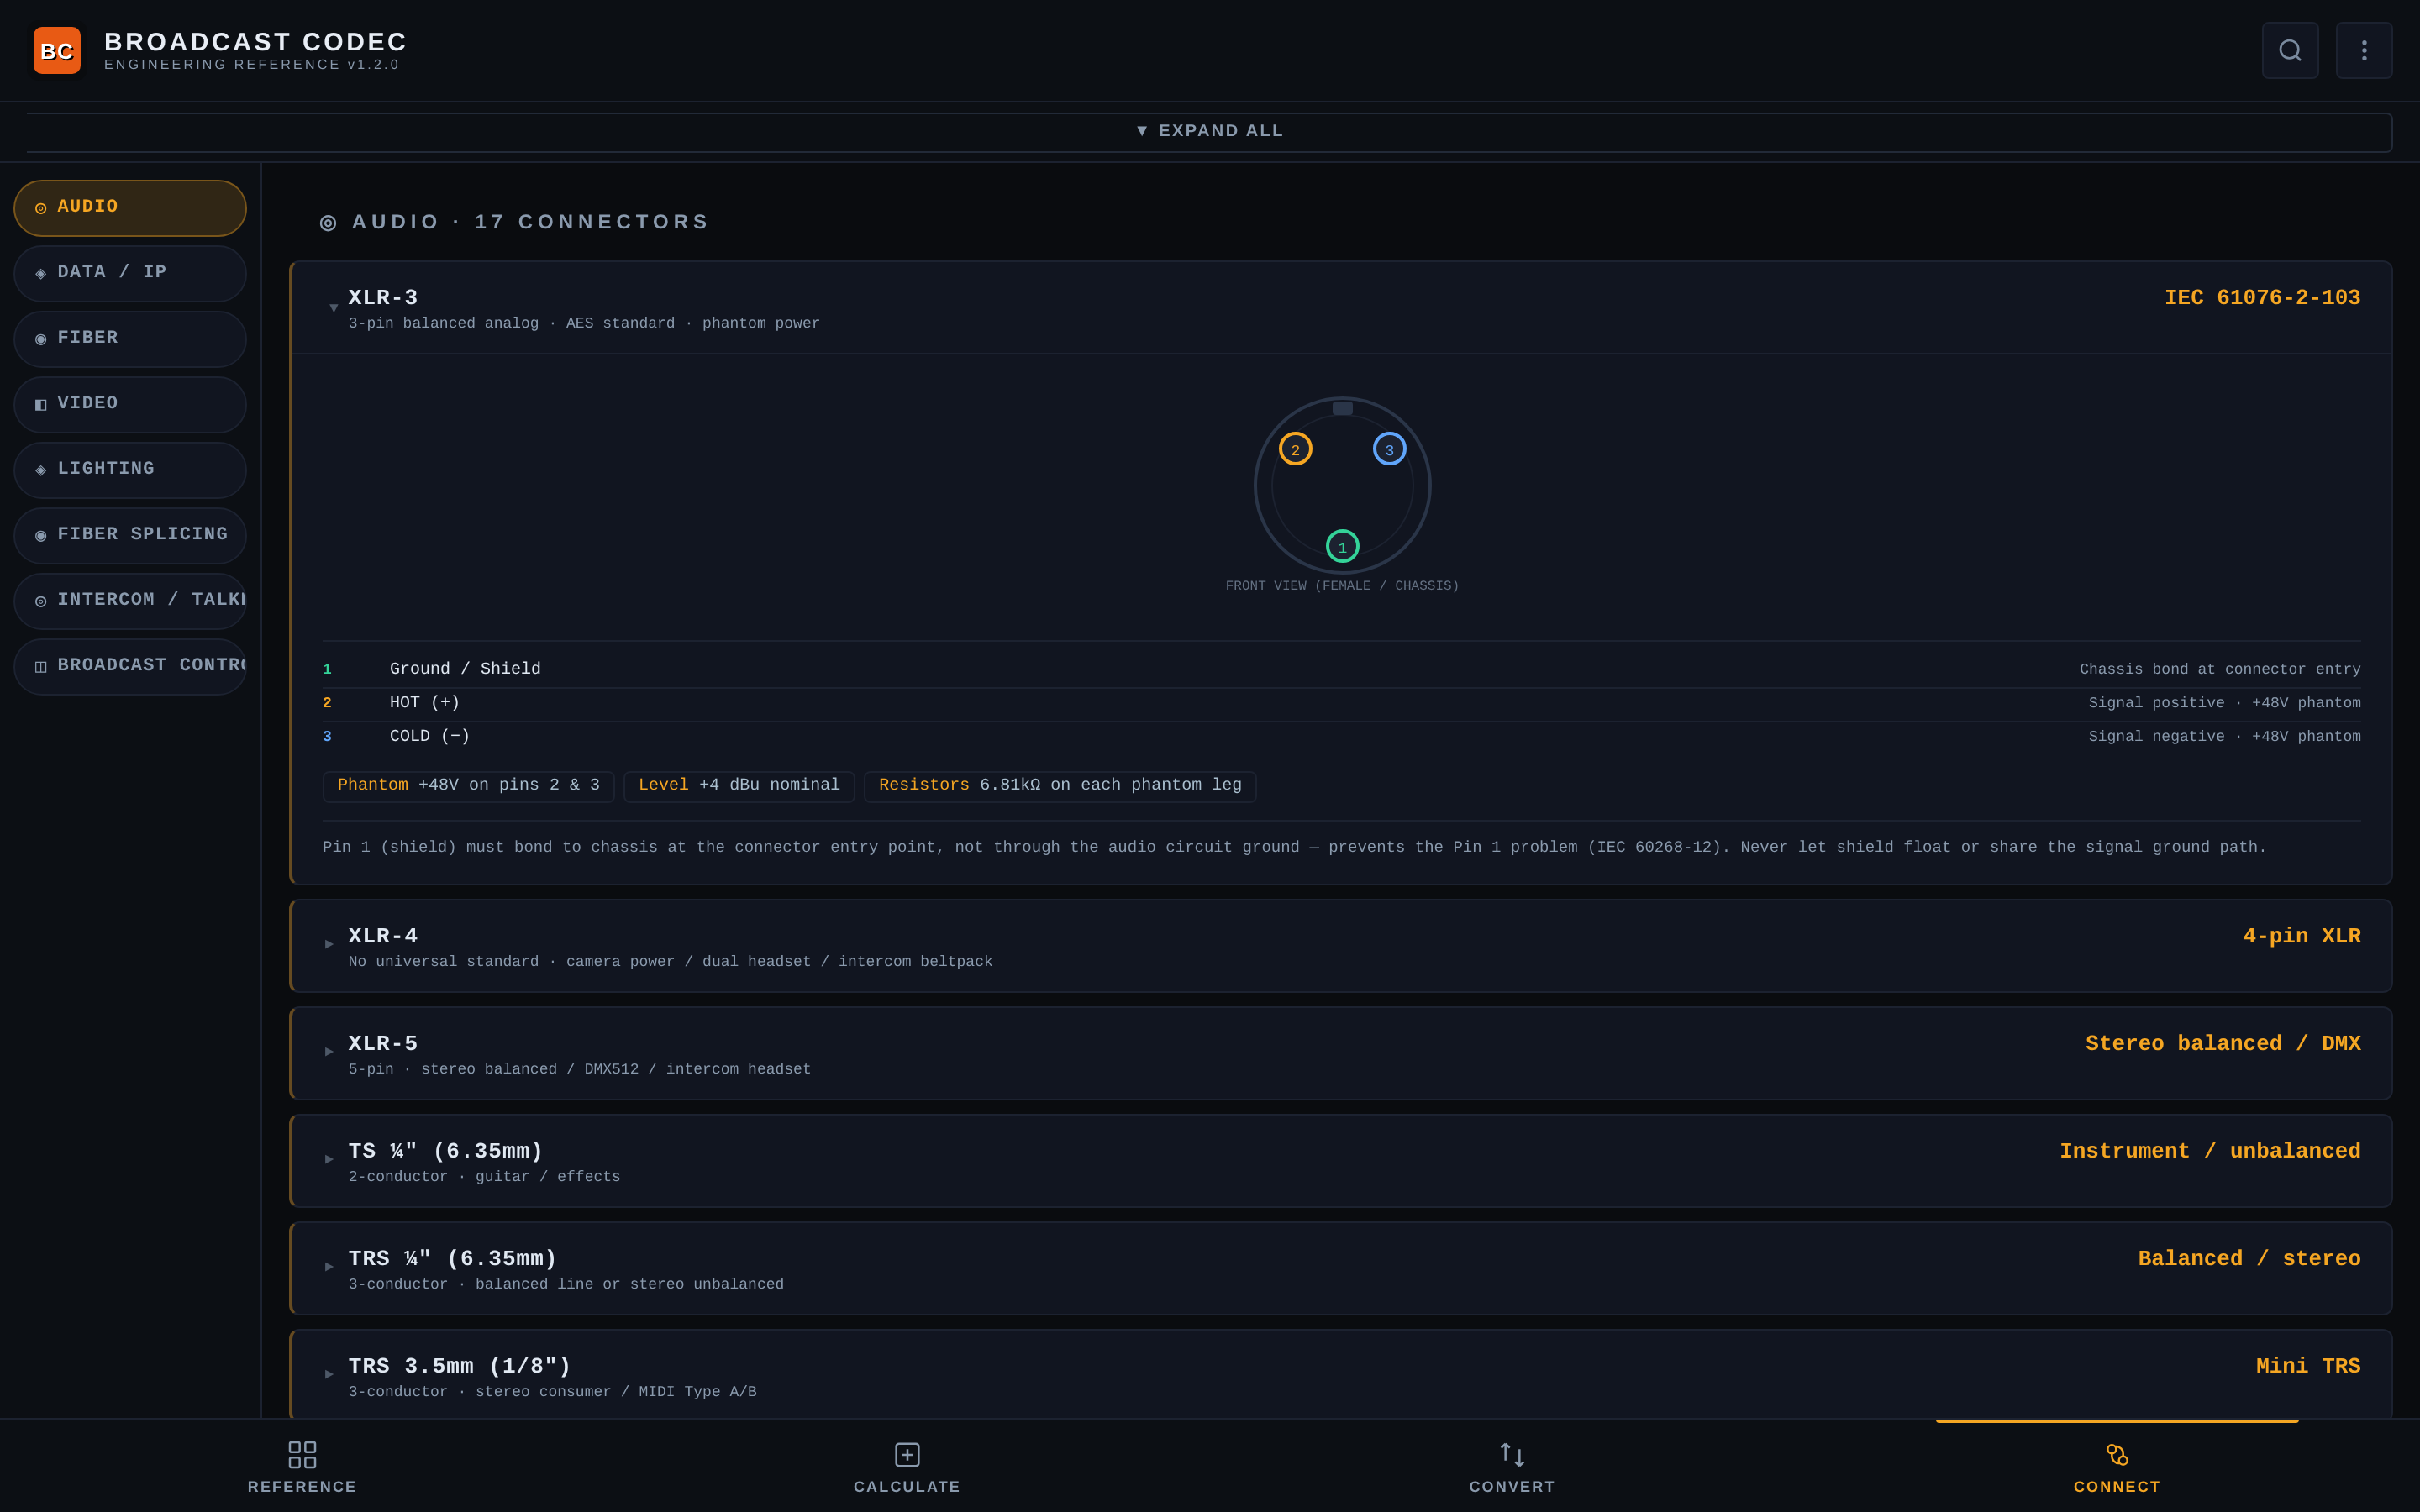Select the Audio category
Screen dimensions: 2420x1512
(130, 208)
